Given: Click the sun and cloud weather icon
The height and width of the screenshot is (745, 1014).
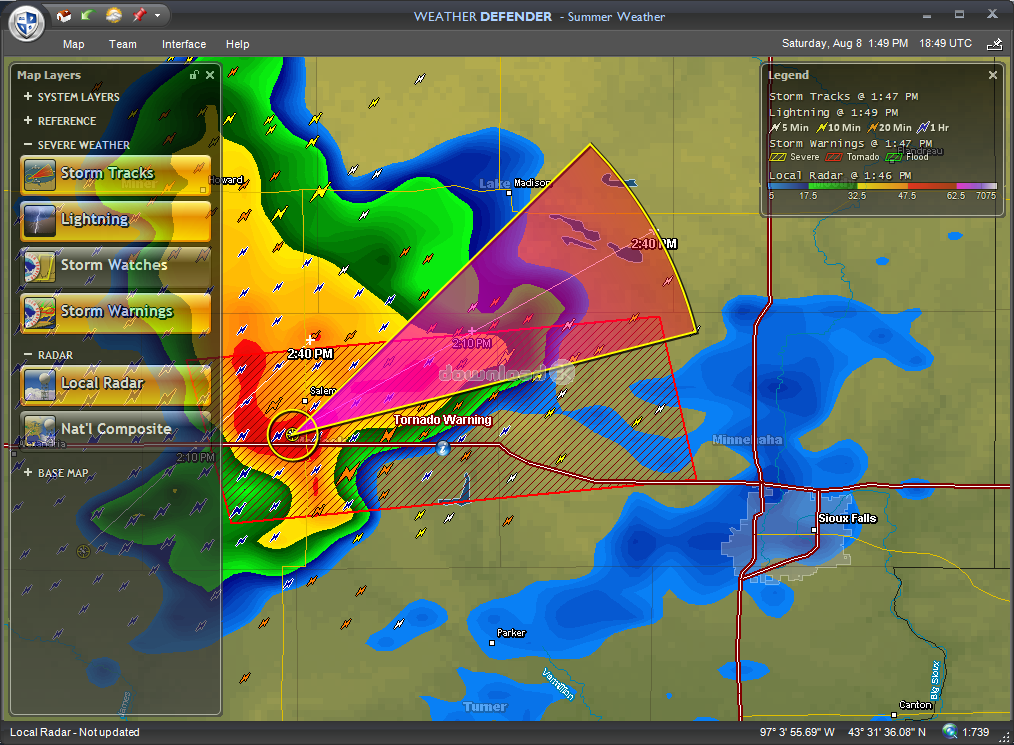Looking at the screenshot, I should [x=114, y=15].
